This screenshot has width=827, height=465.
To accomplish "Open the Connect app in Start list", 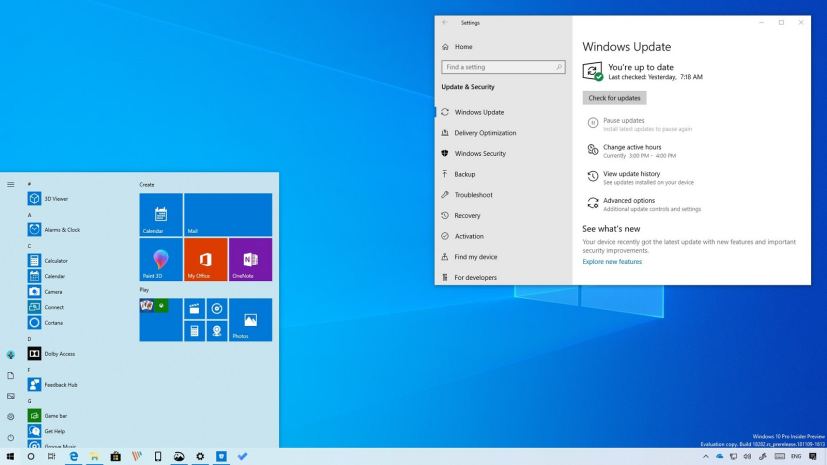I will [x=46, y=307].
